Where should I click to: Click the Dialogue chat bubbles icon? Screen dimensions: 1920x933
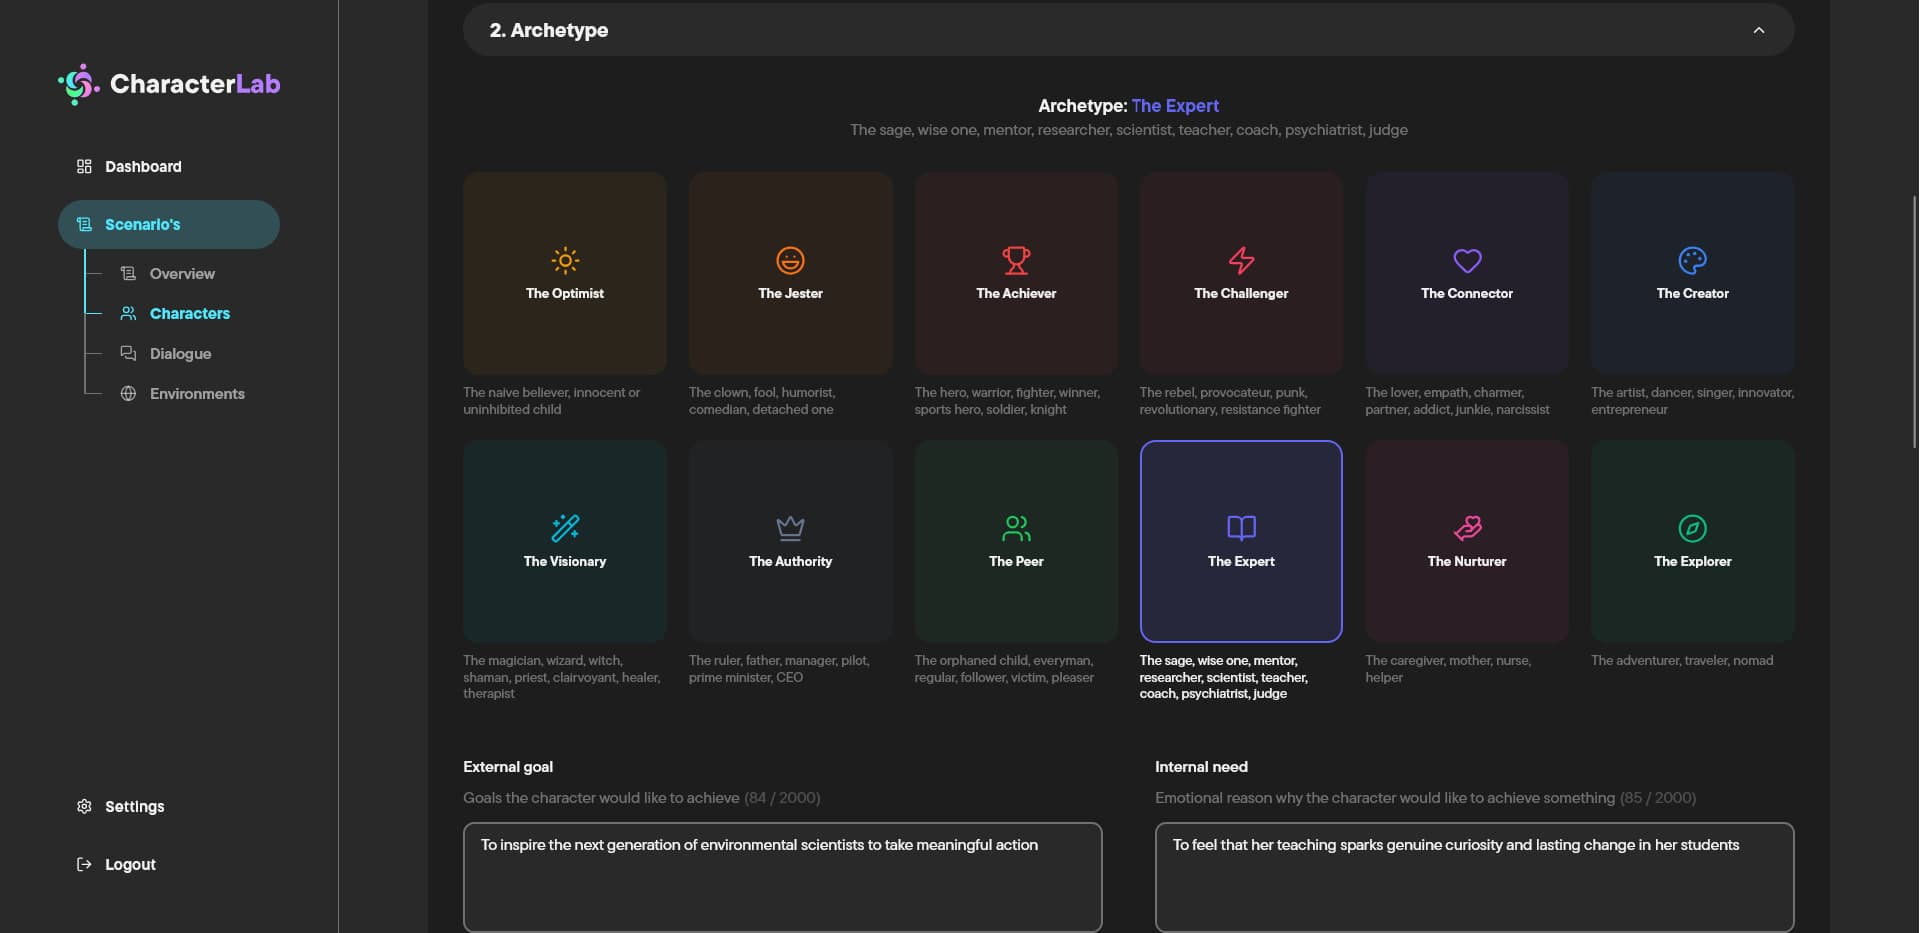[x=128, y=353]
